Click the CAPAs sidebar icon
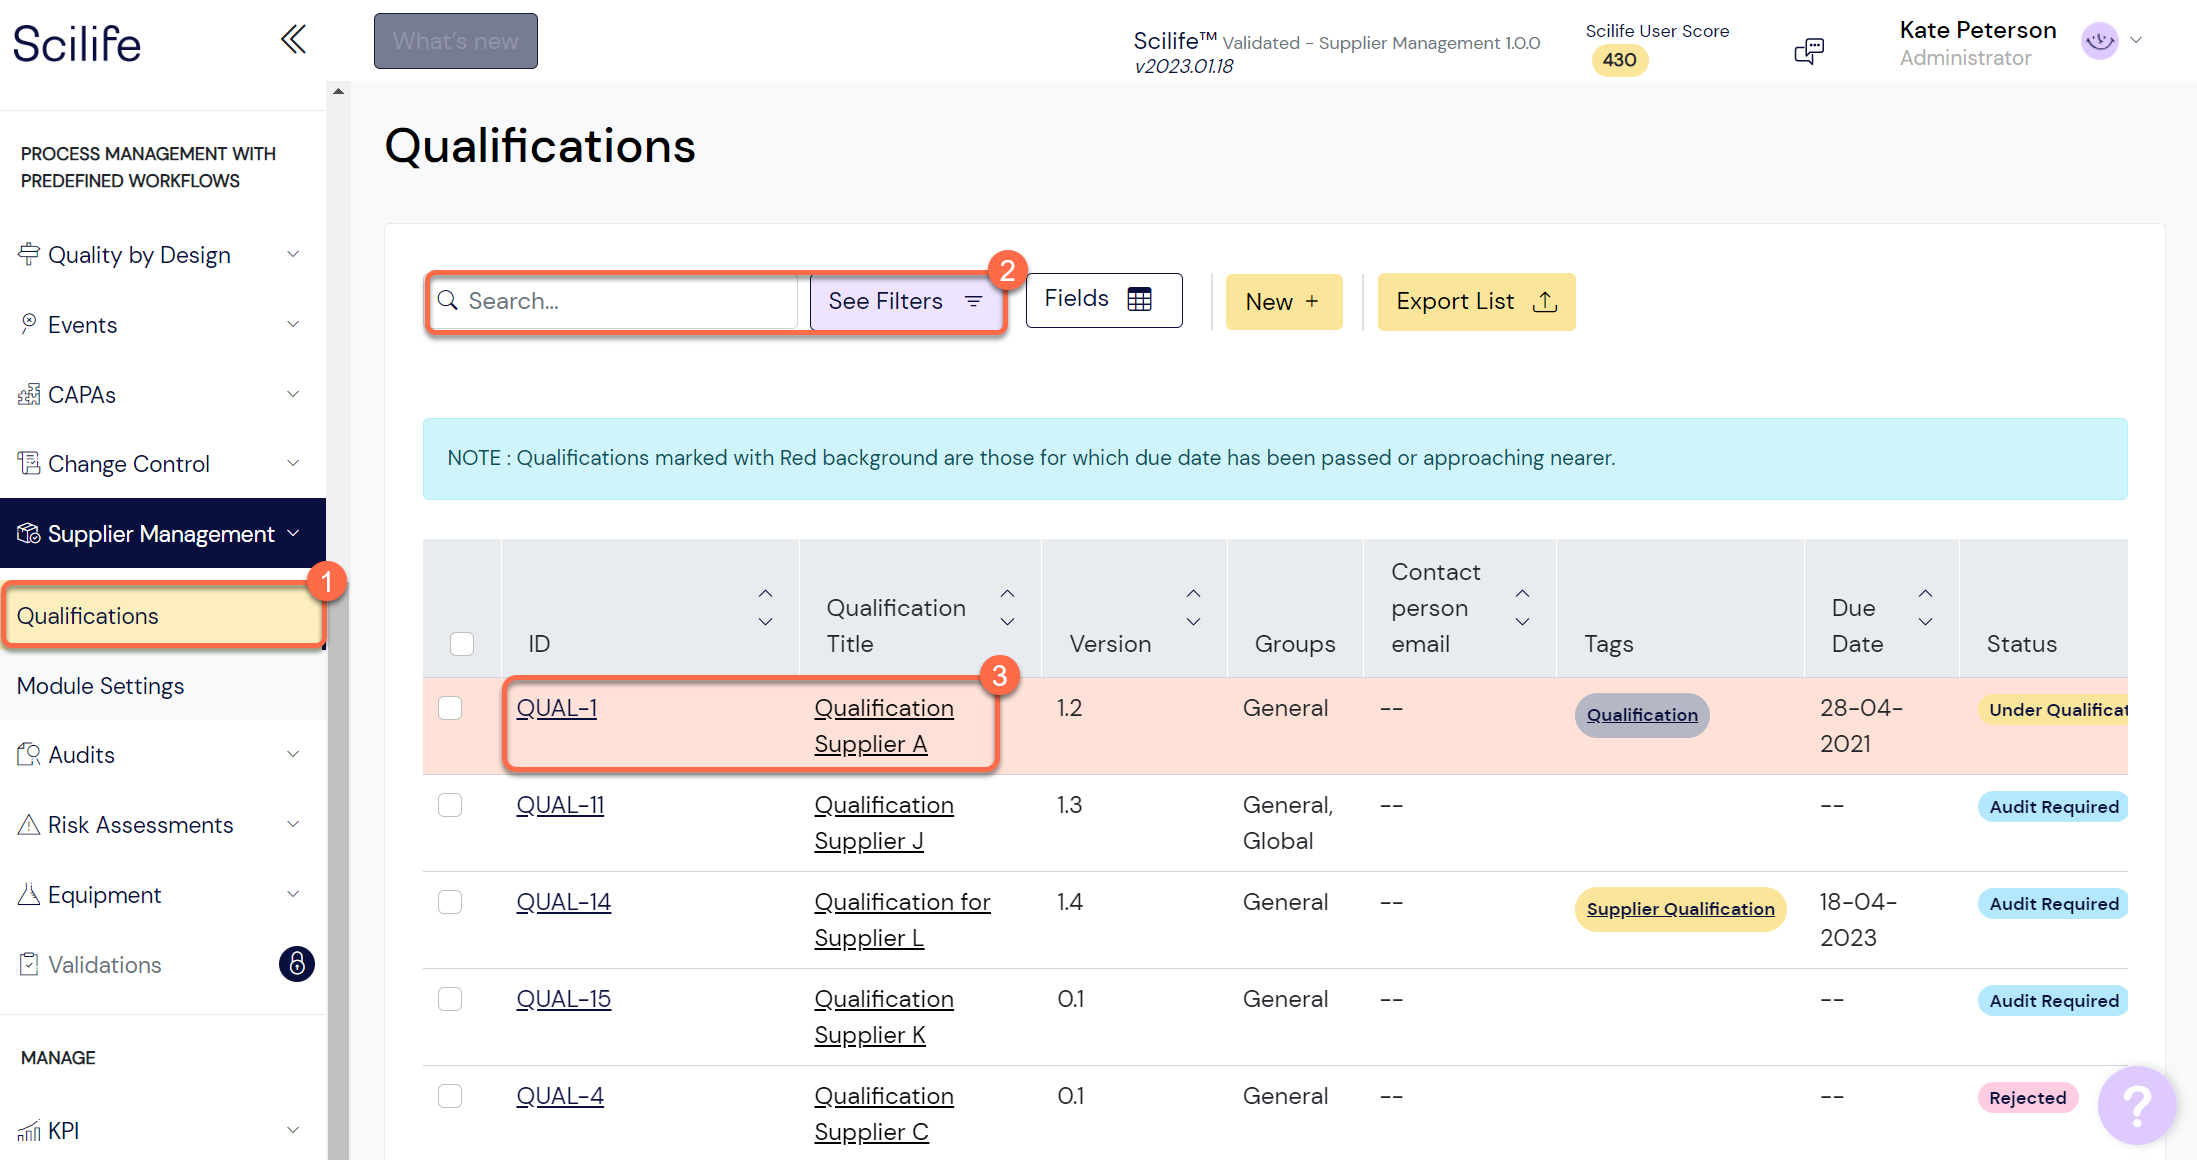 pyautogui.click(x=29, y=394)
